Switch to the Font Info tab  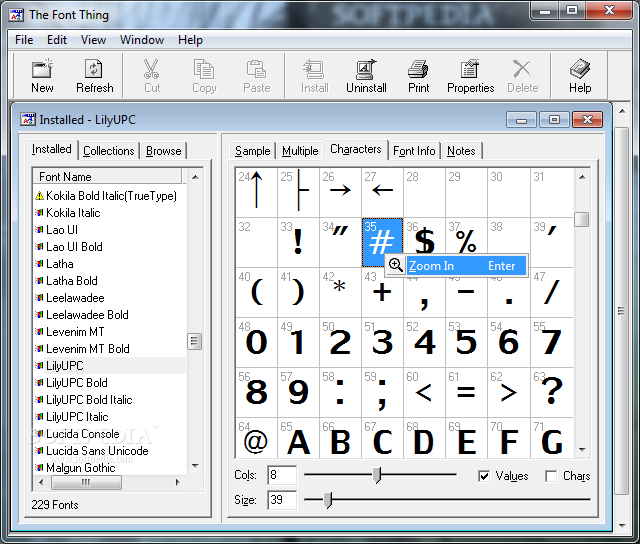[x=414, y=151]
